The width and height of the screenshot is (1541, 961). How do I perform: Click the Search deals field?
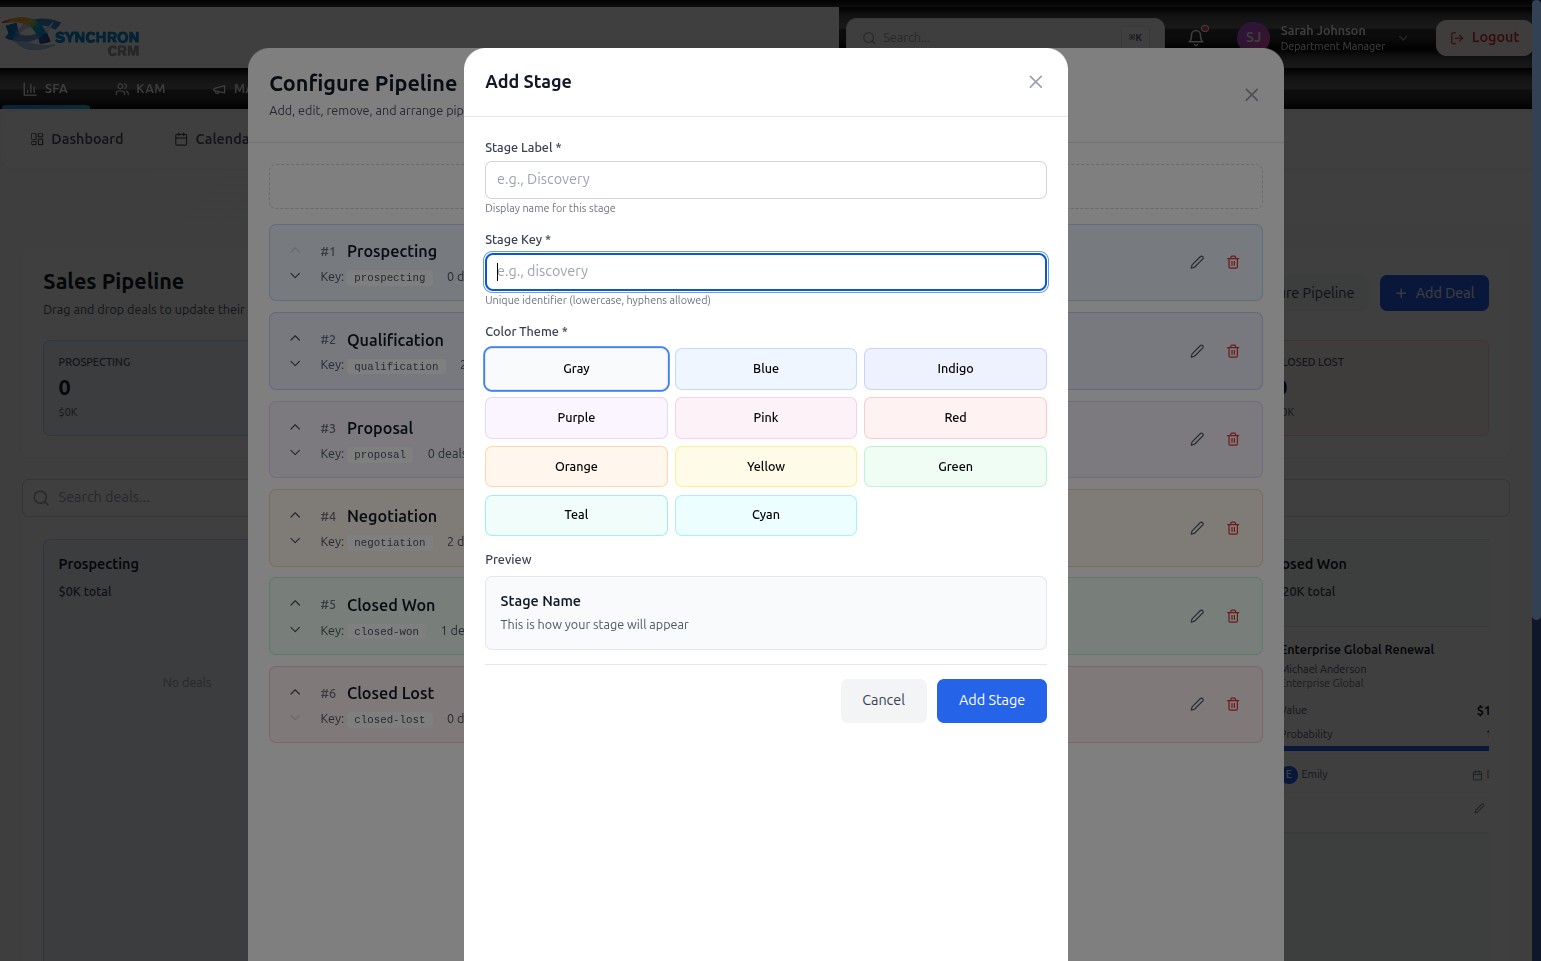pos(135,498)
